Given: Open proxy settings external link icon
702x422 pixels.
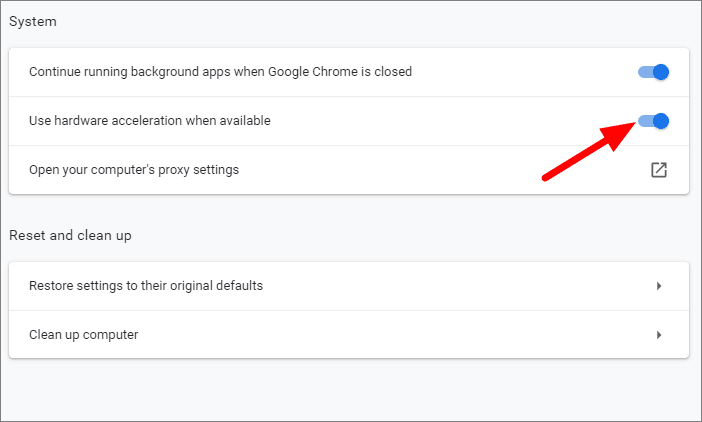Looking at the screenshot, I should click(x=659, y=170).
